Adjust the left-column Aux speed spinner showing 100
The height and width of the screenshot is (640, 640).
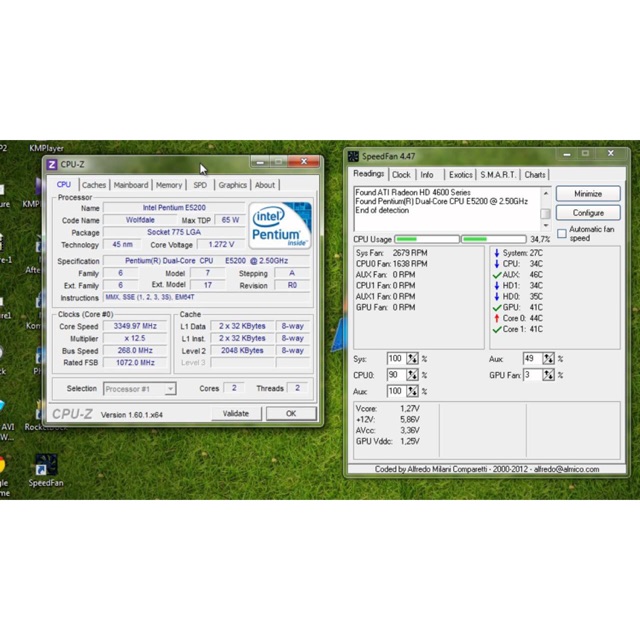click(412, 391)
